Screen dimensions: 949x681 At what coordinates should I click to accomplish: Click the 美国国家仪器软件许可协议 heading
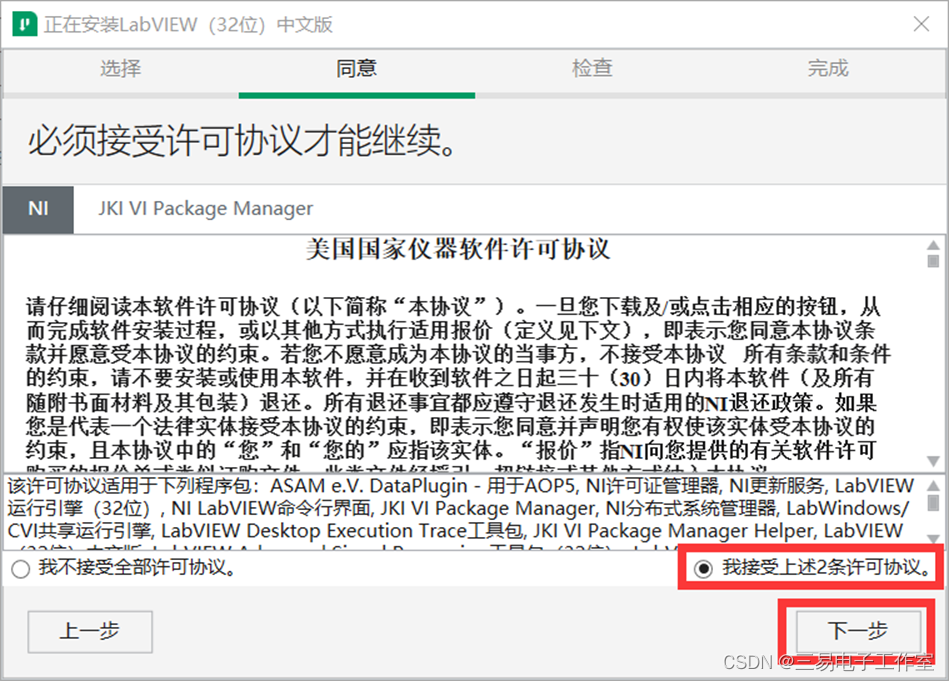pyautogui.click(x=458, y=249)
